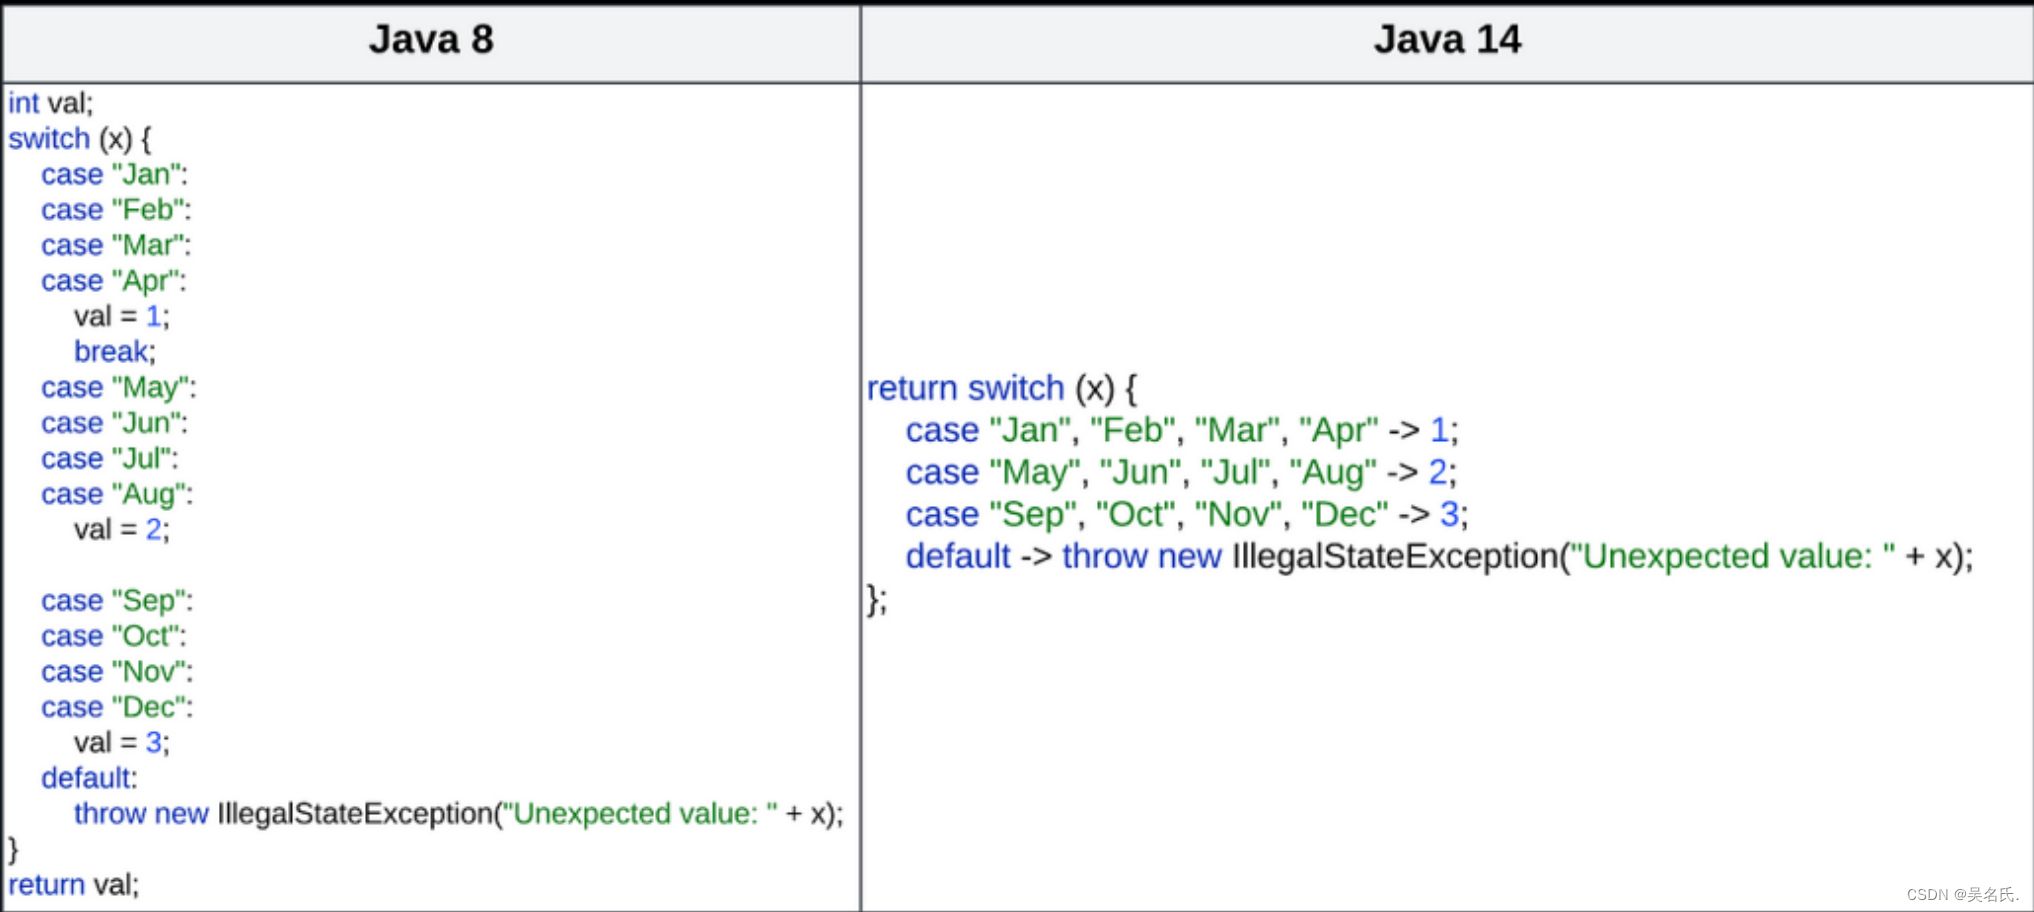Click the line 'case "Feb":'
This screenshot has height=912, width=2034.
click(116, 210)
